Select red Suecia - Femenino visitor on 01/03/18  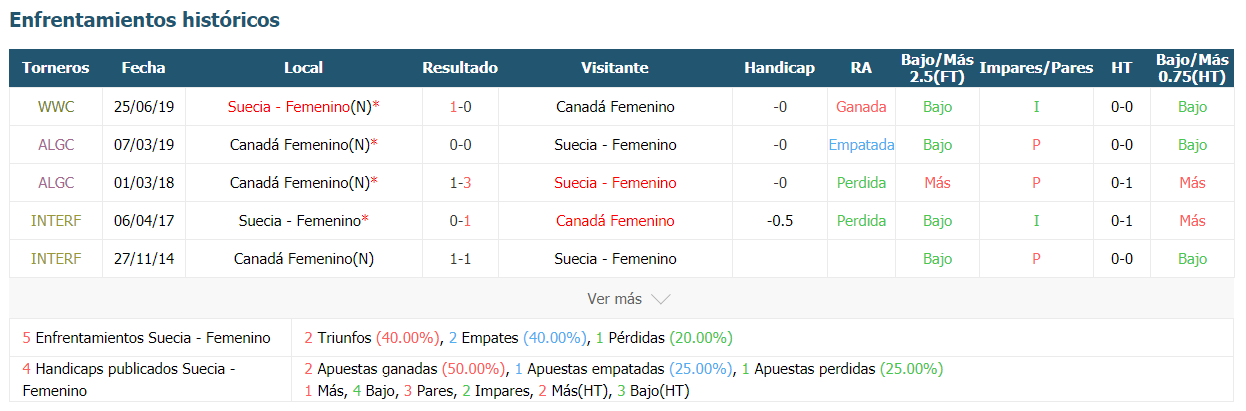click(x=615, y=183)
